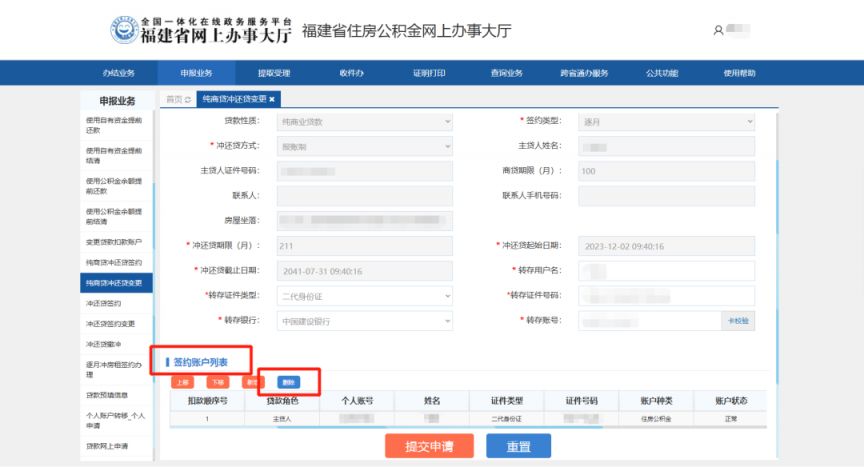Open 提取受理 in the top navigation
864x467 pixels.
274,73
